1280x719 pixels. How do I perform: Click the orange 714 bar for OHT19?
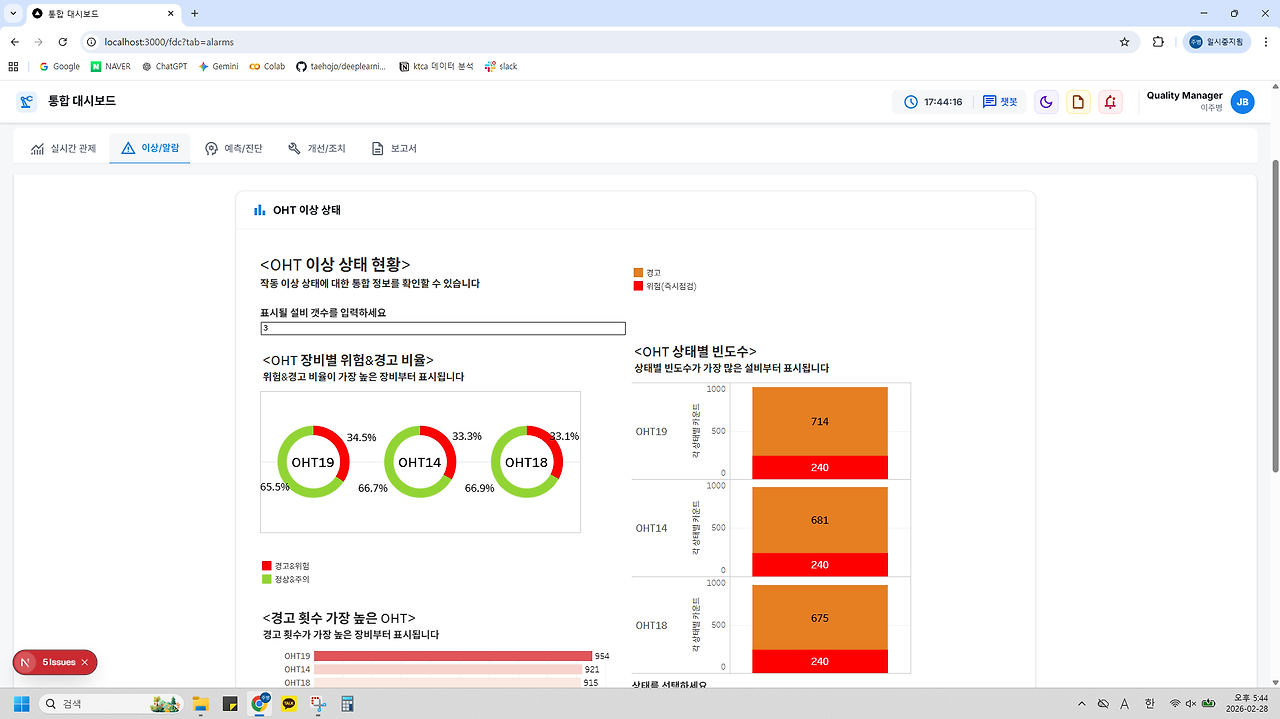820,421
